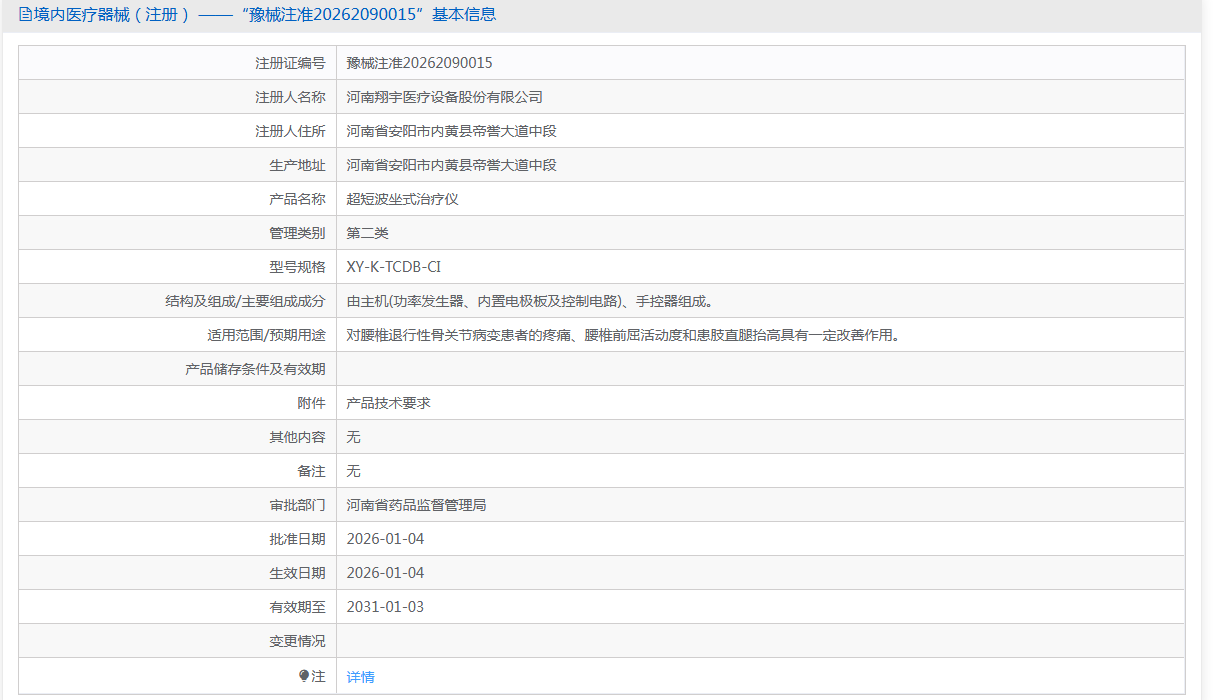Select the registration number 豫械注准20262090015 in the table

point(419,63)
